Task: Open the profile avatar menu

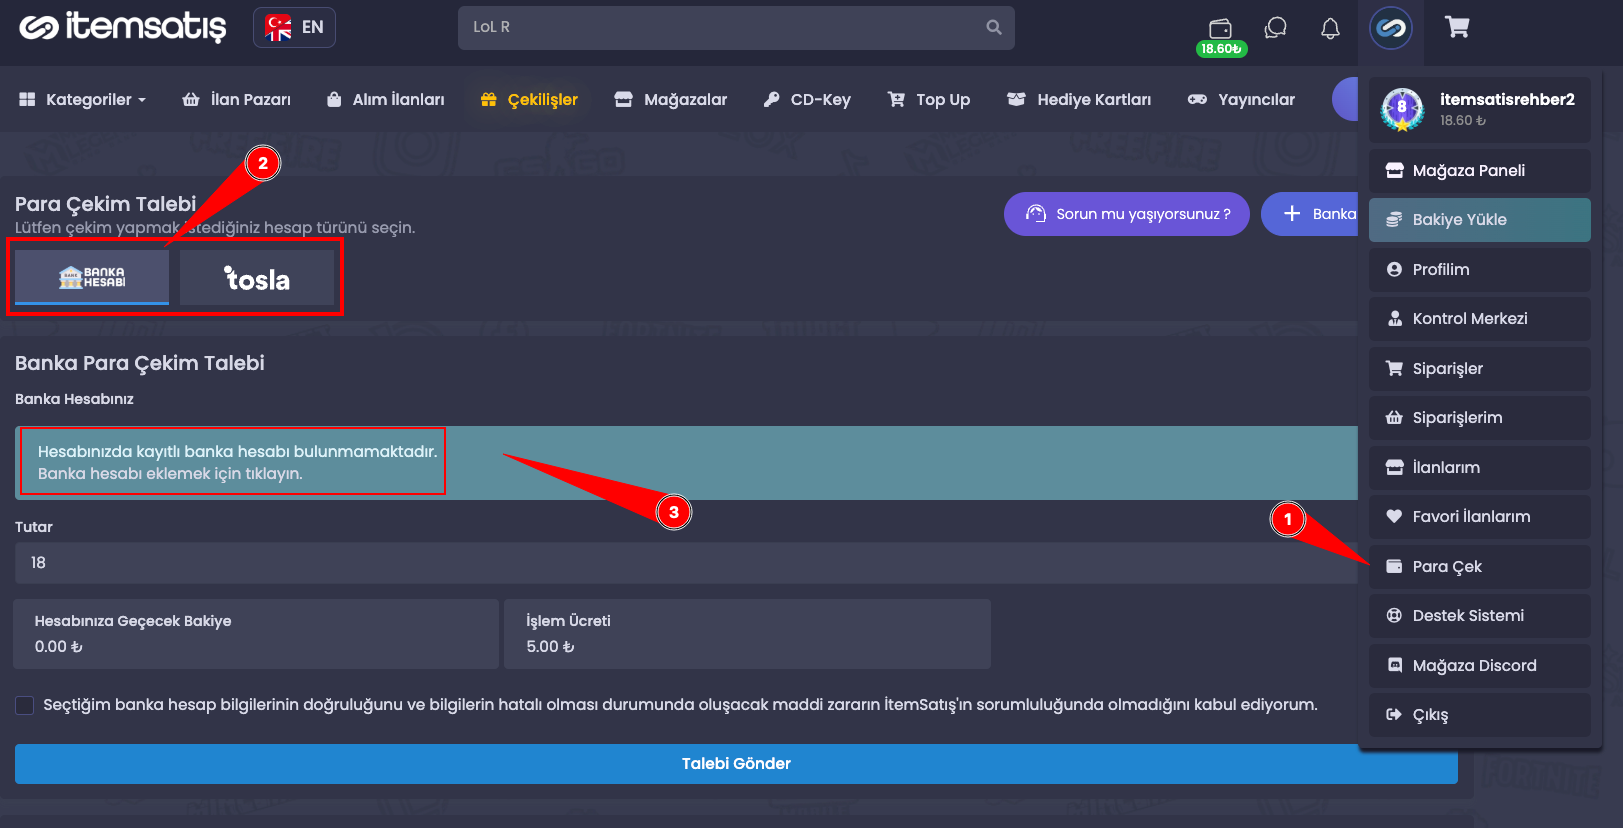Action: tap(1391, 28)
